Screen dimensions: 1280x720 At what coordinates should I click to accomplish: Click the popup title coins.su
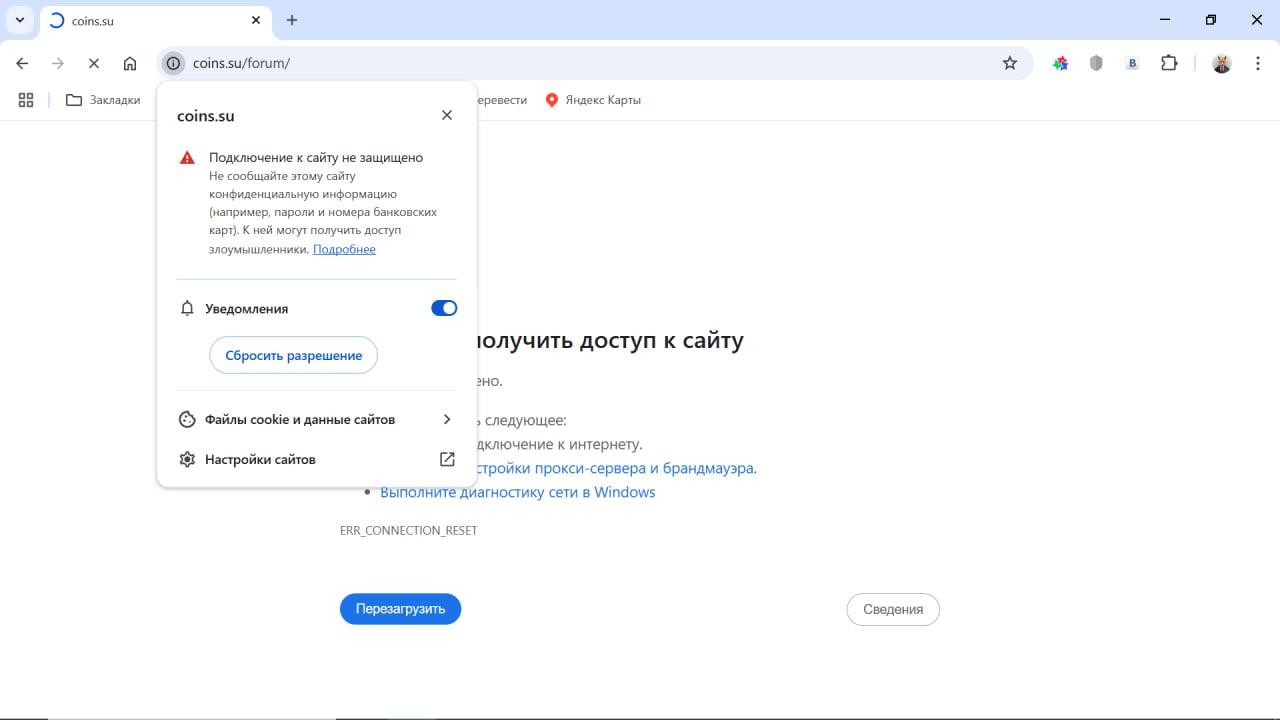click(x=206, y=115)
